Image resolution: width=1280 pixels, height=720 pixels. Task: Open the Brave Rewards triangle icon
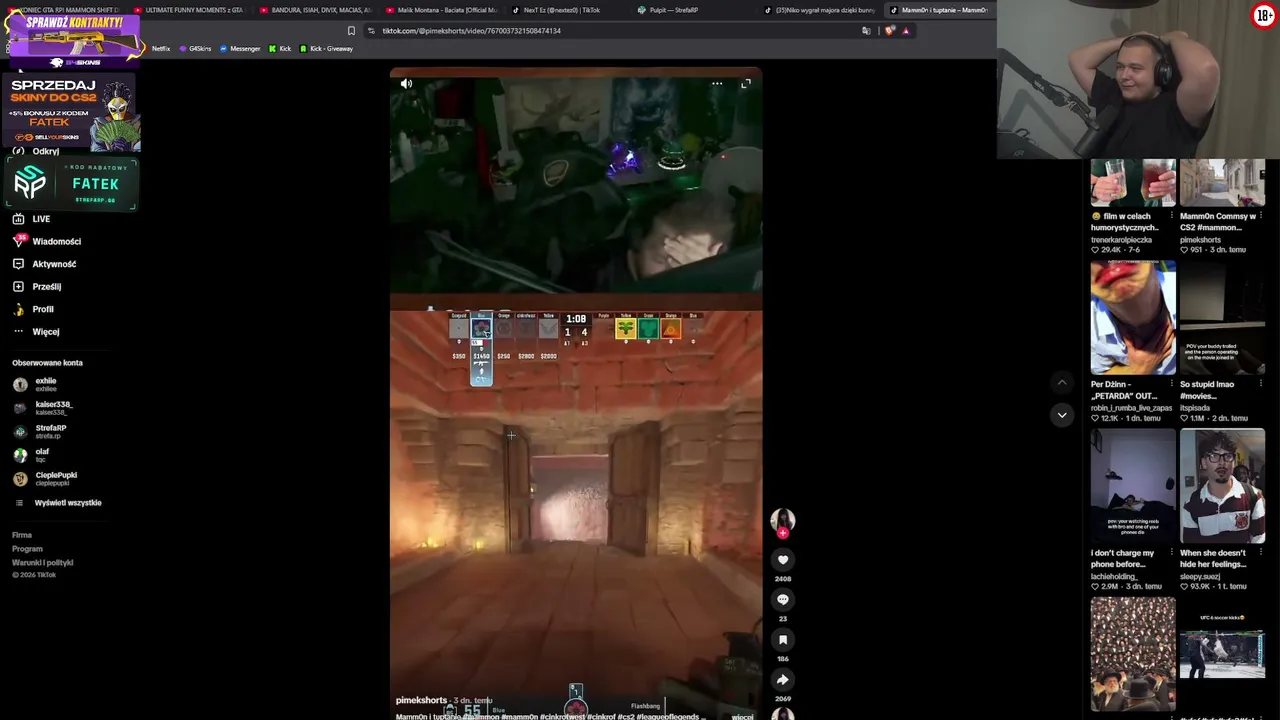pos(906,31)
